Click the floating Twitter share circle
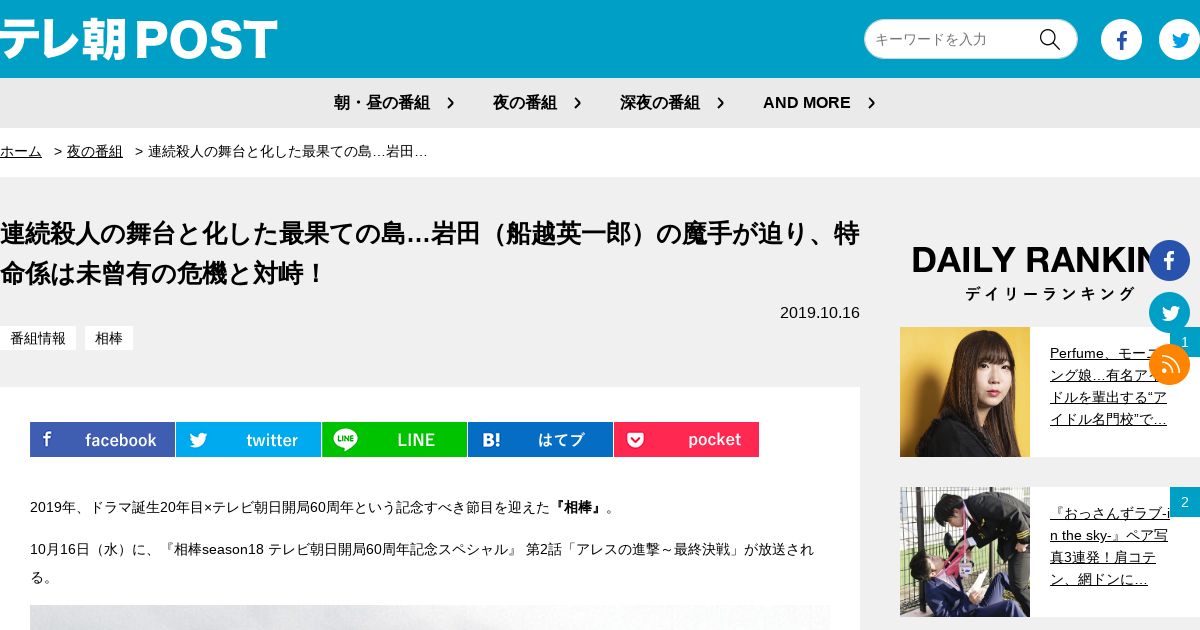1200x630 pixels. click(x=1169, y=312)
